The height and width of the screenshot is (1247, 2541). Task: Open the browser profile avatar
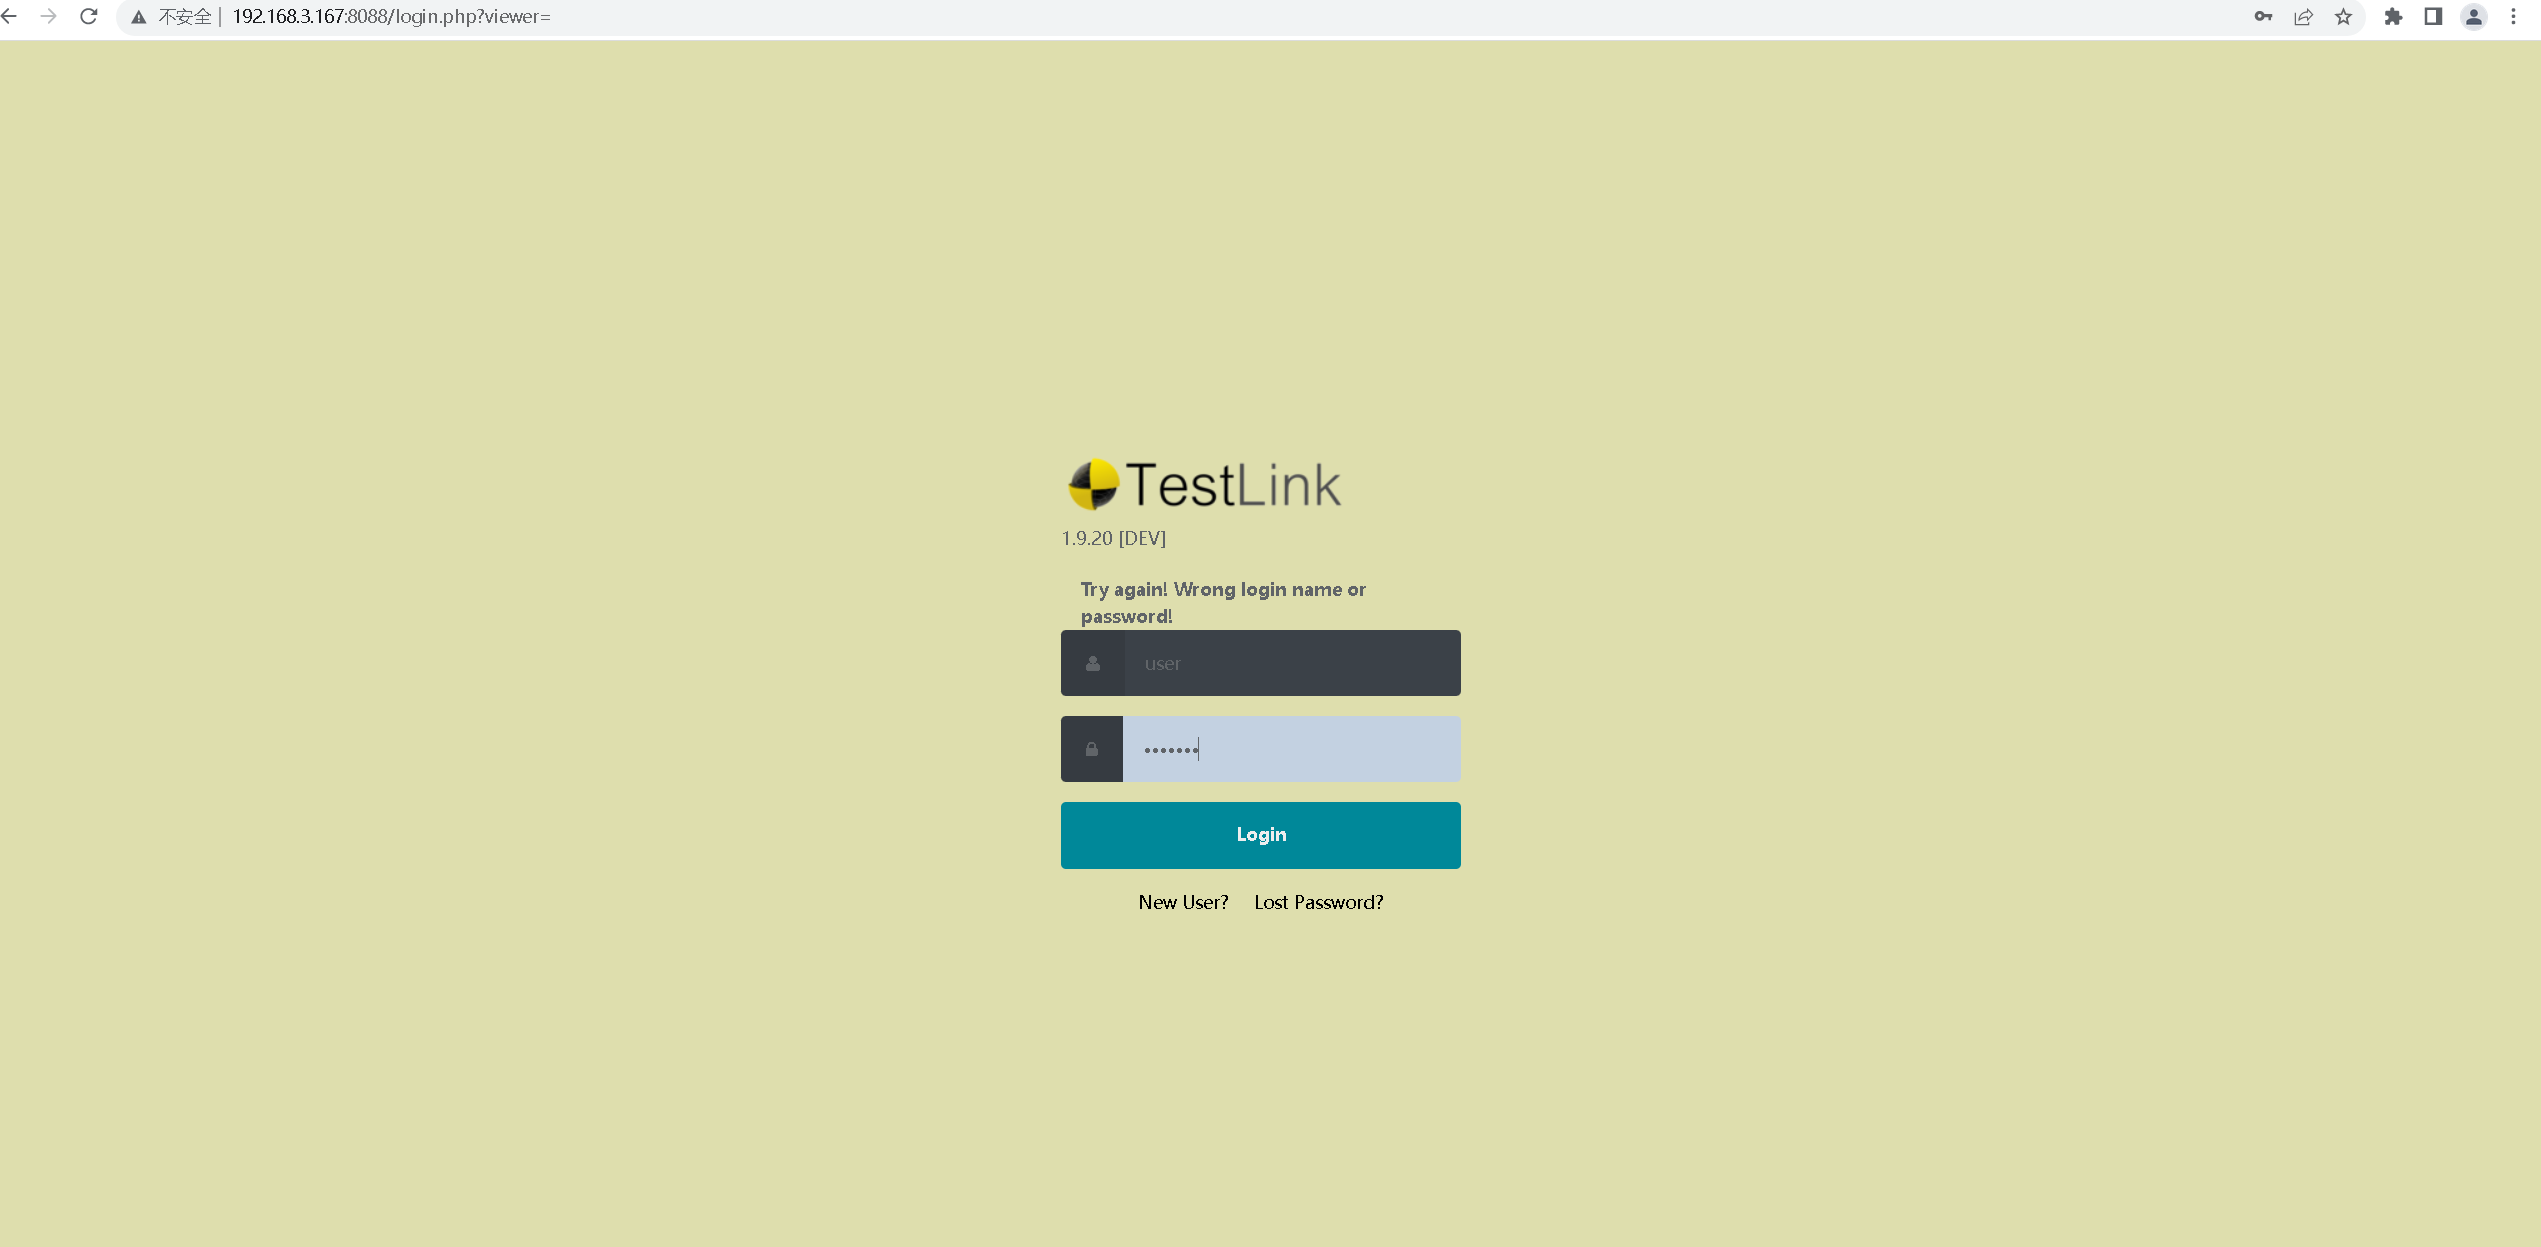pyautogui.click(x=2473, y=16)
